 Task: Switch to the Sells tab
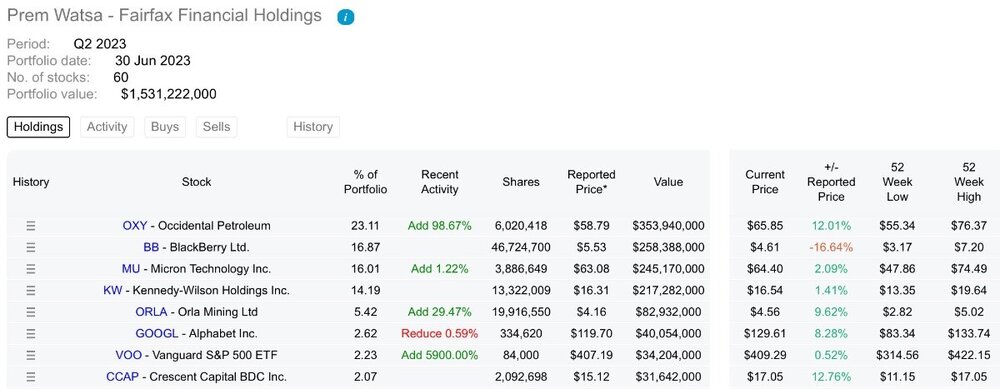216,127
